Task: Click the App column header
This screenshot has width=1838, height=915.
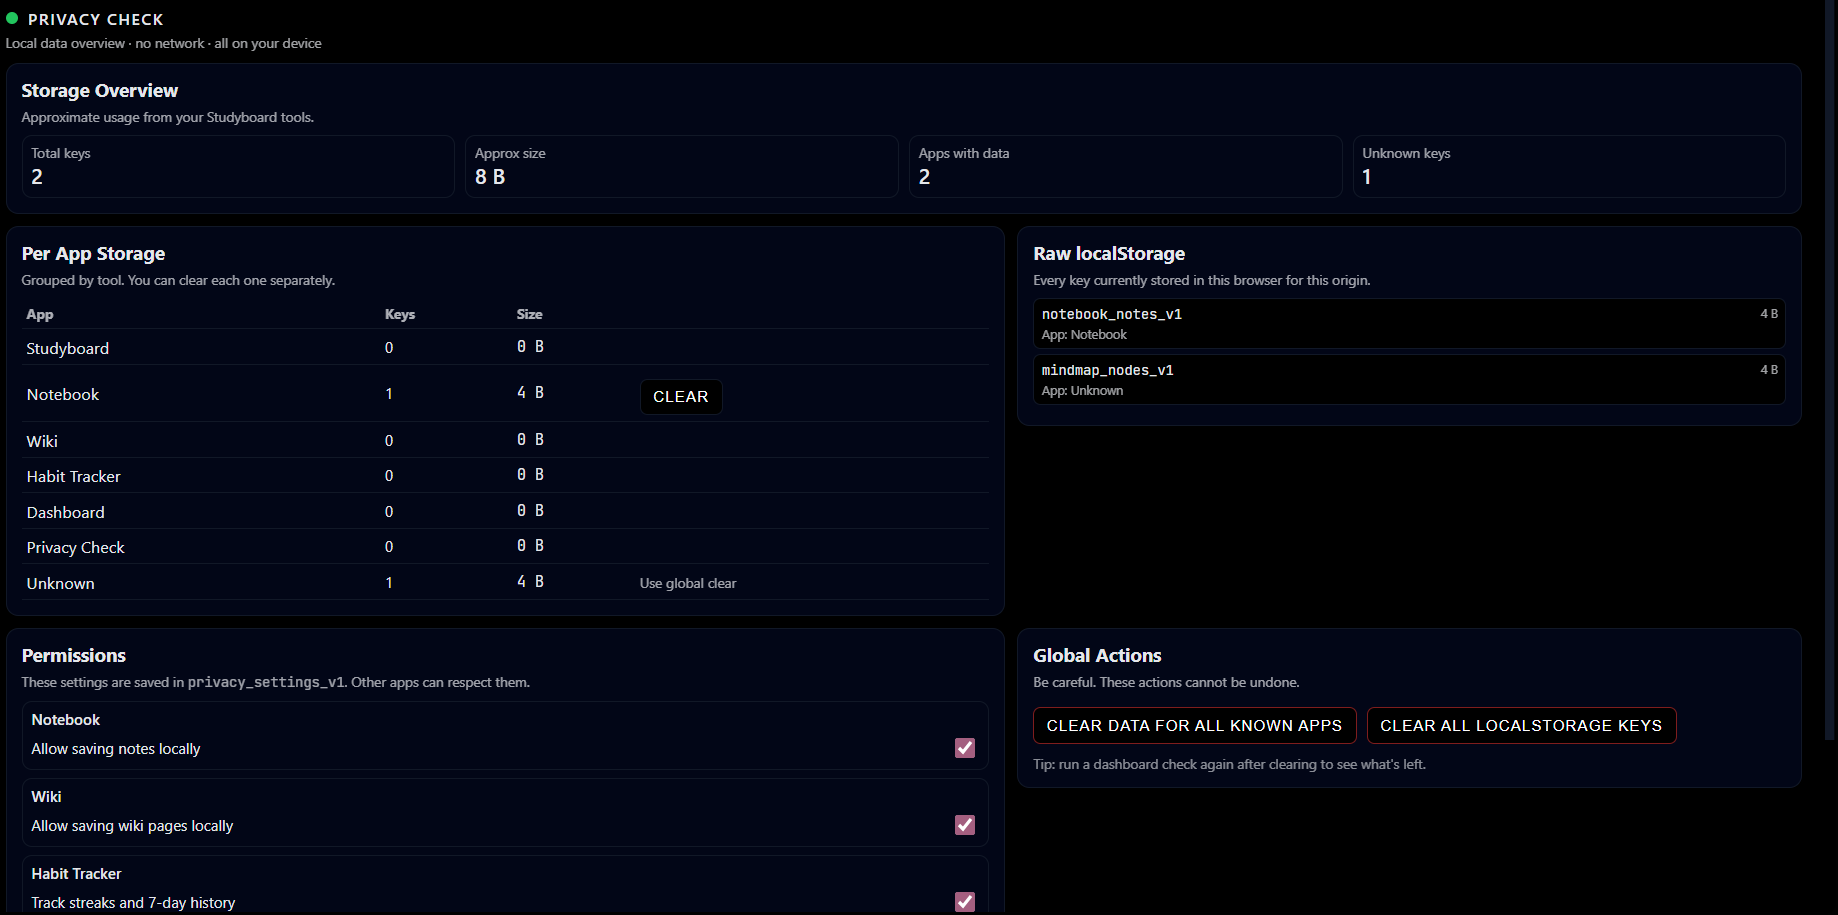Action: click(40, 314)
